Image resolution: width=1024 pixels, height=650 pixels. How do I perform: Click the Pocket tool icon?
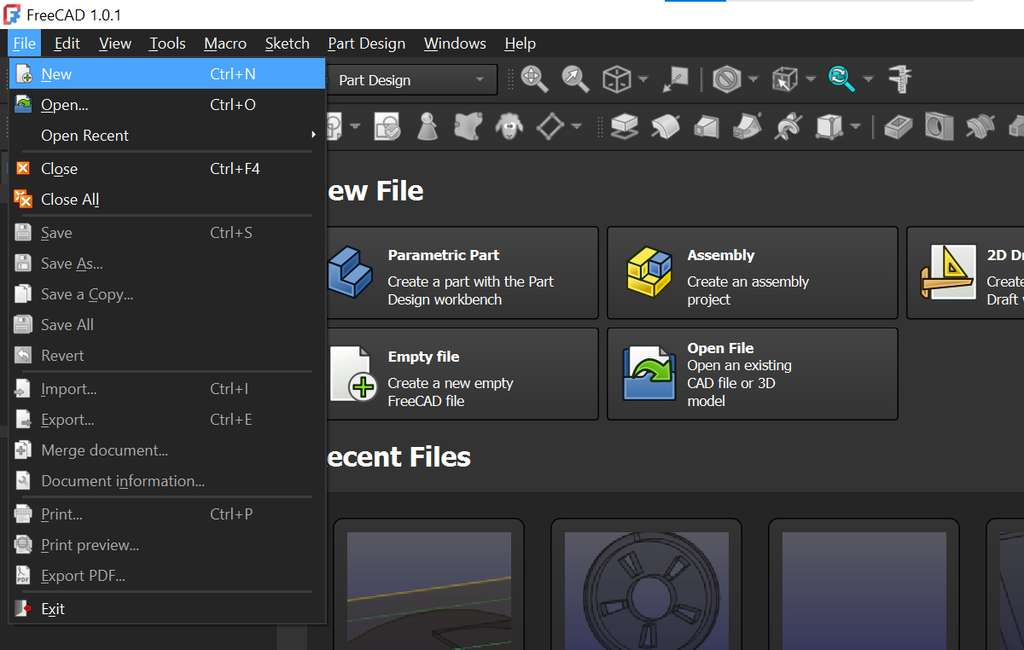[898, 126]
